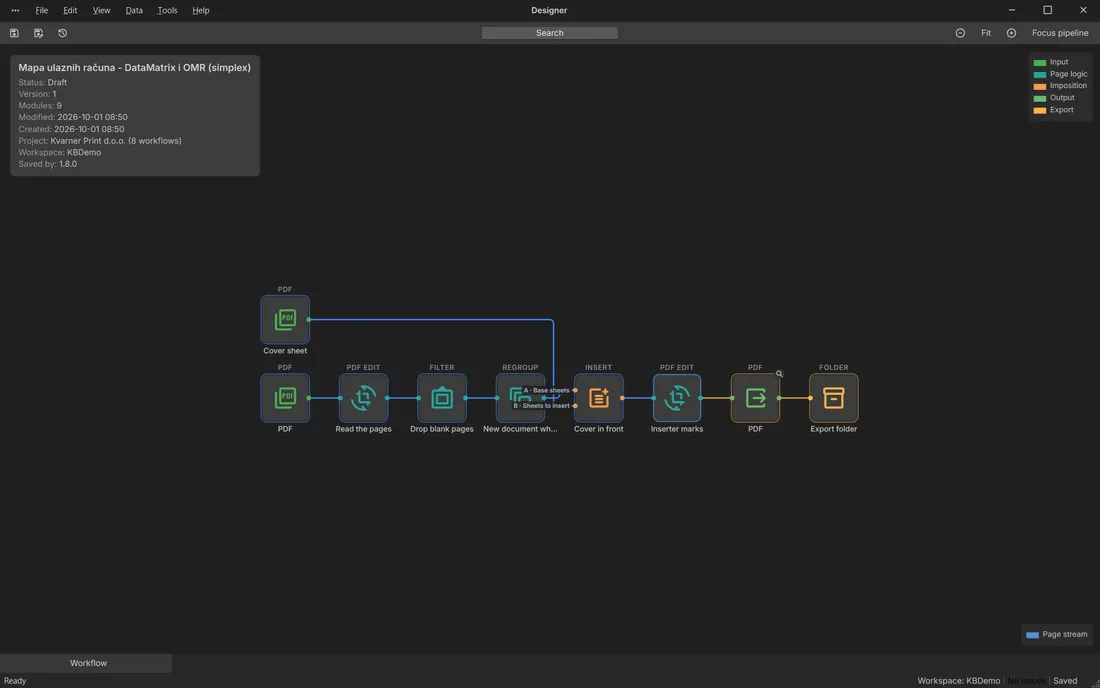Select the Read the pages node
Viewport: 1100px width, 688px height.
(363, 398)
